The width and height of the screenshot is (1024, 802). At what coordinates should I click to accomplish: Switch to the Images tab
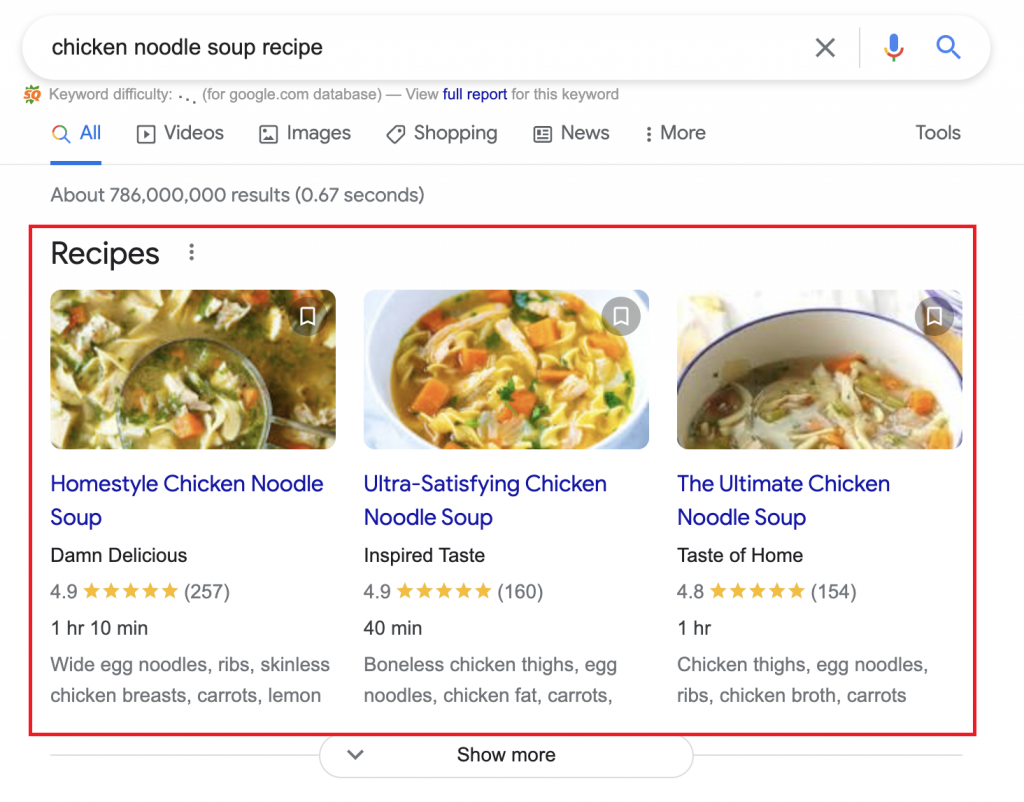(x=305, y=133)
